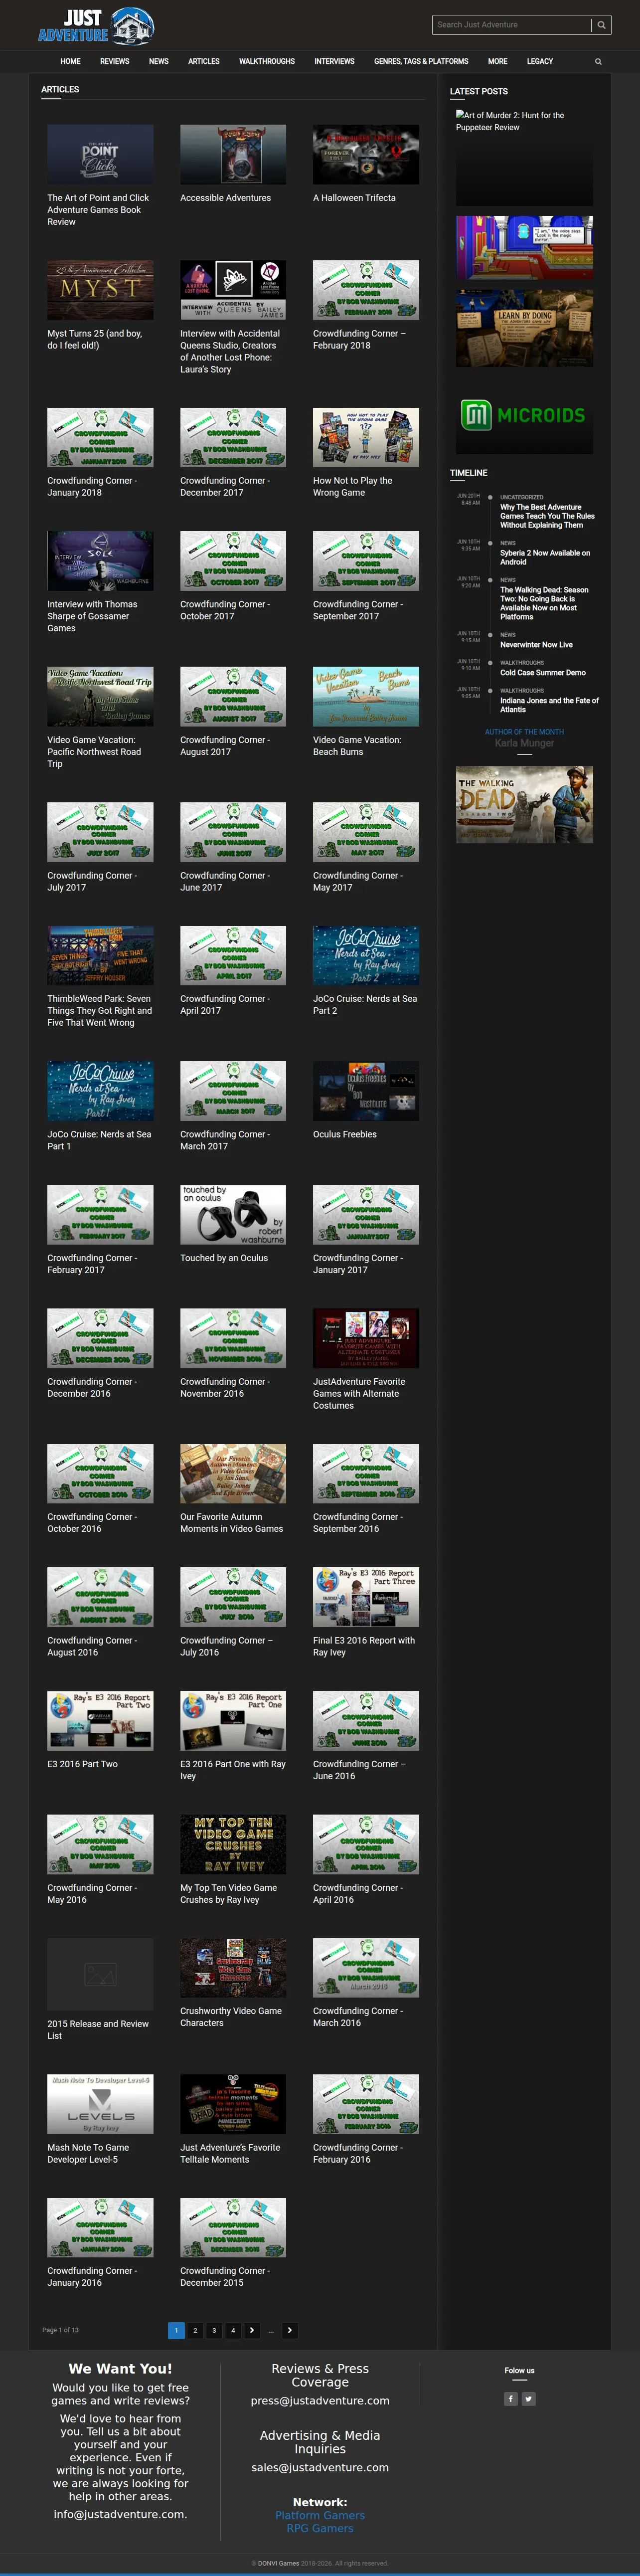Open JoCo Cruise: Nerds at Sea Part 1 title
The height and width of the screenshot is (2576, 640).
coord(99,1140)
